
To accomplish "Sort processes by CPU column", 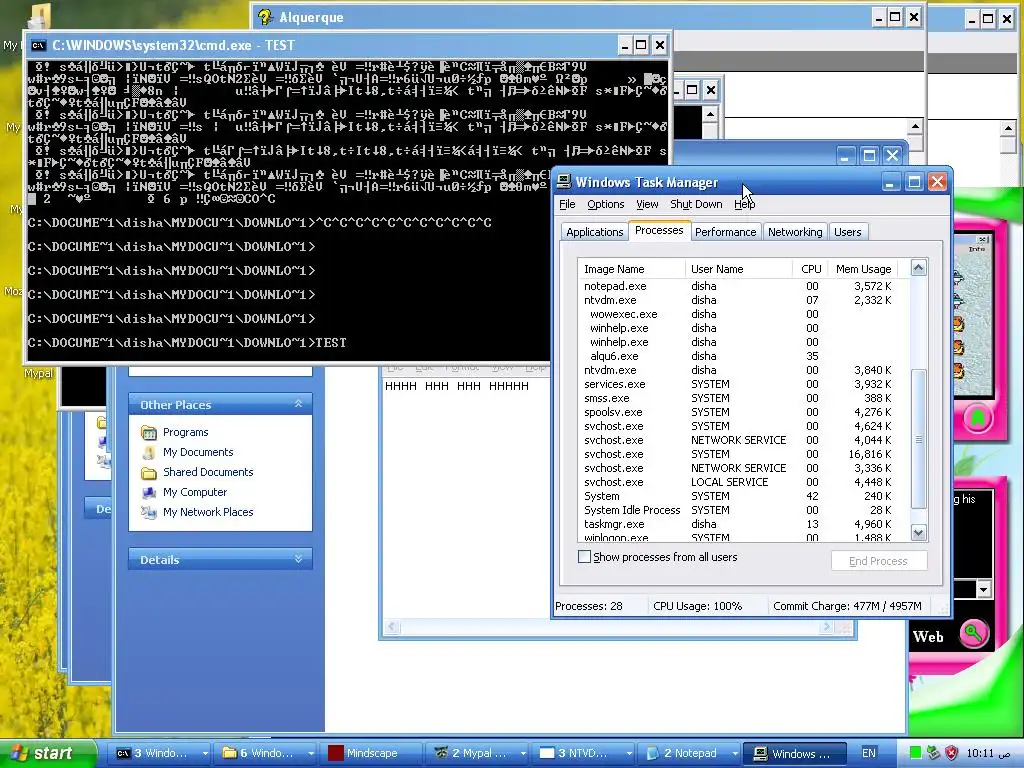I will (809, 269).
